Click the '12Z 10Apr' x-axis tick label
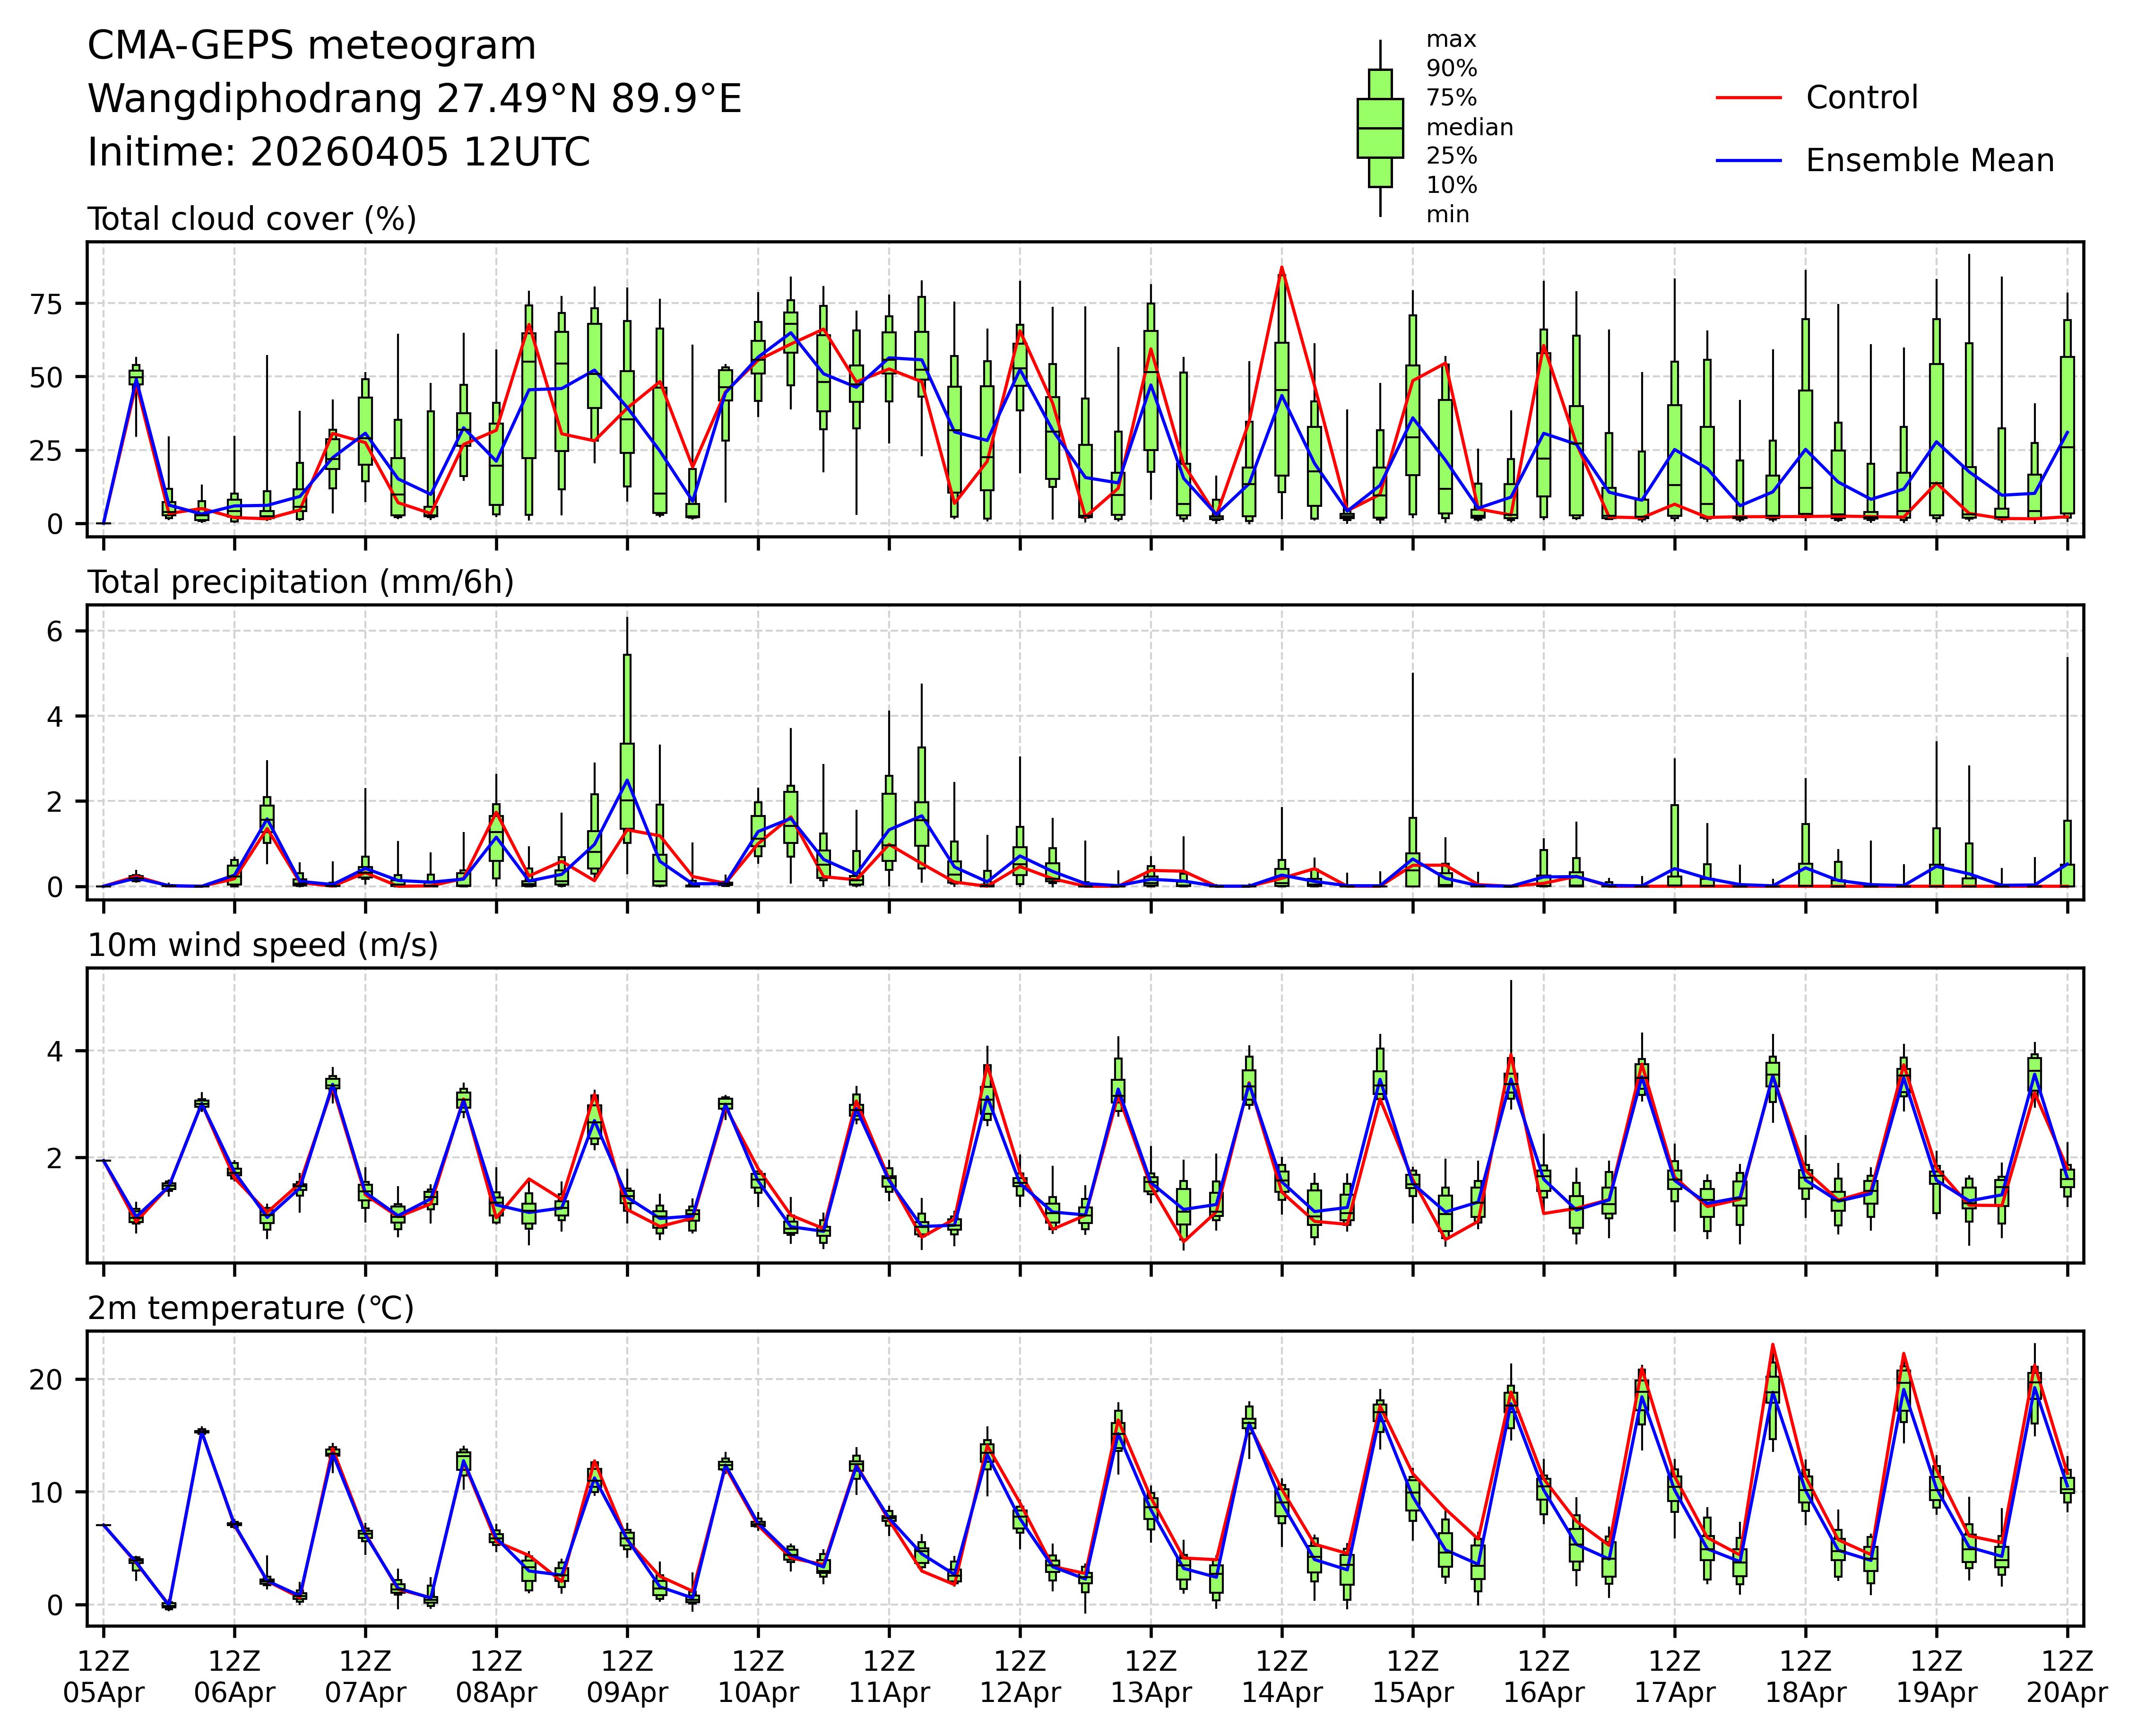This screenshot has height=1736, width=2137. tap(758, 1677)
